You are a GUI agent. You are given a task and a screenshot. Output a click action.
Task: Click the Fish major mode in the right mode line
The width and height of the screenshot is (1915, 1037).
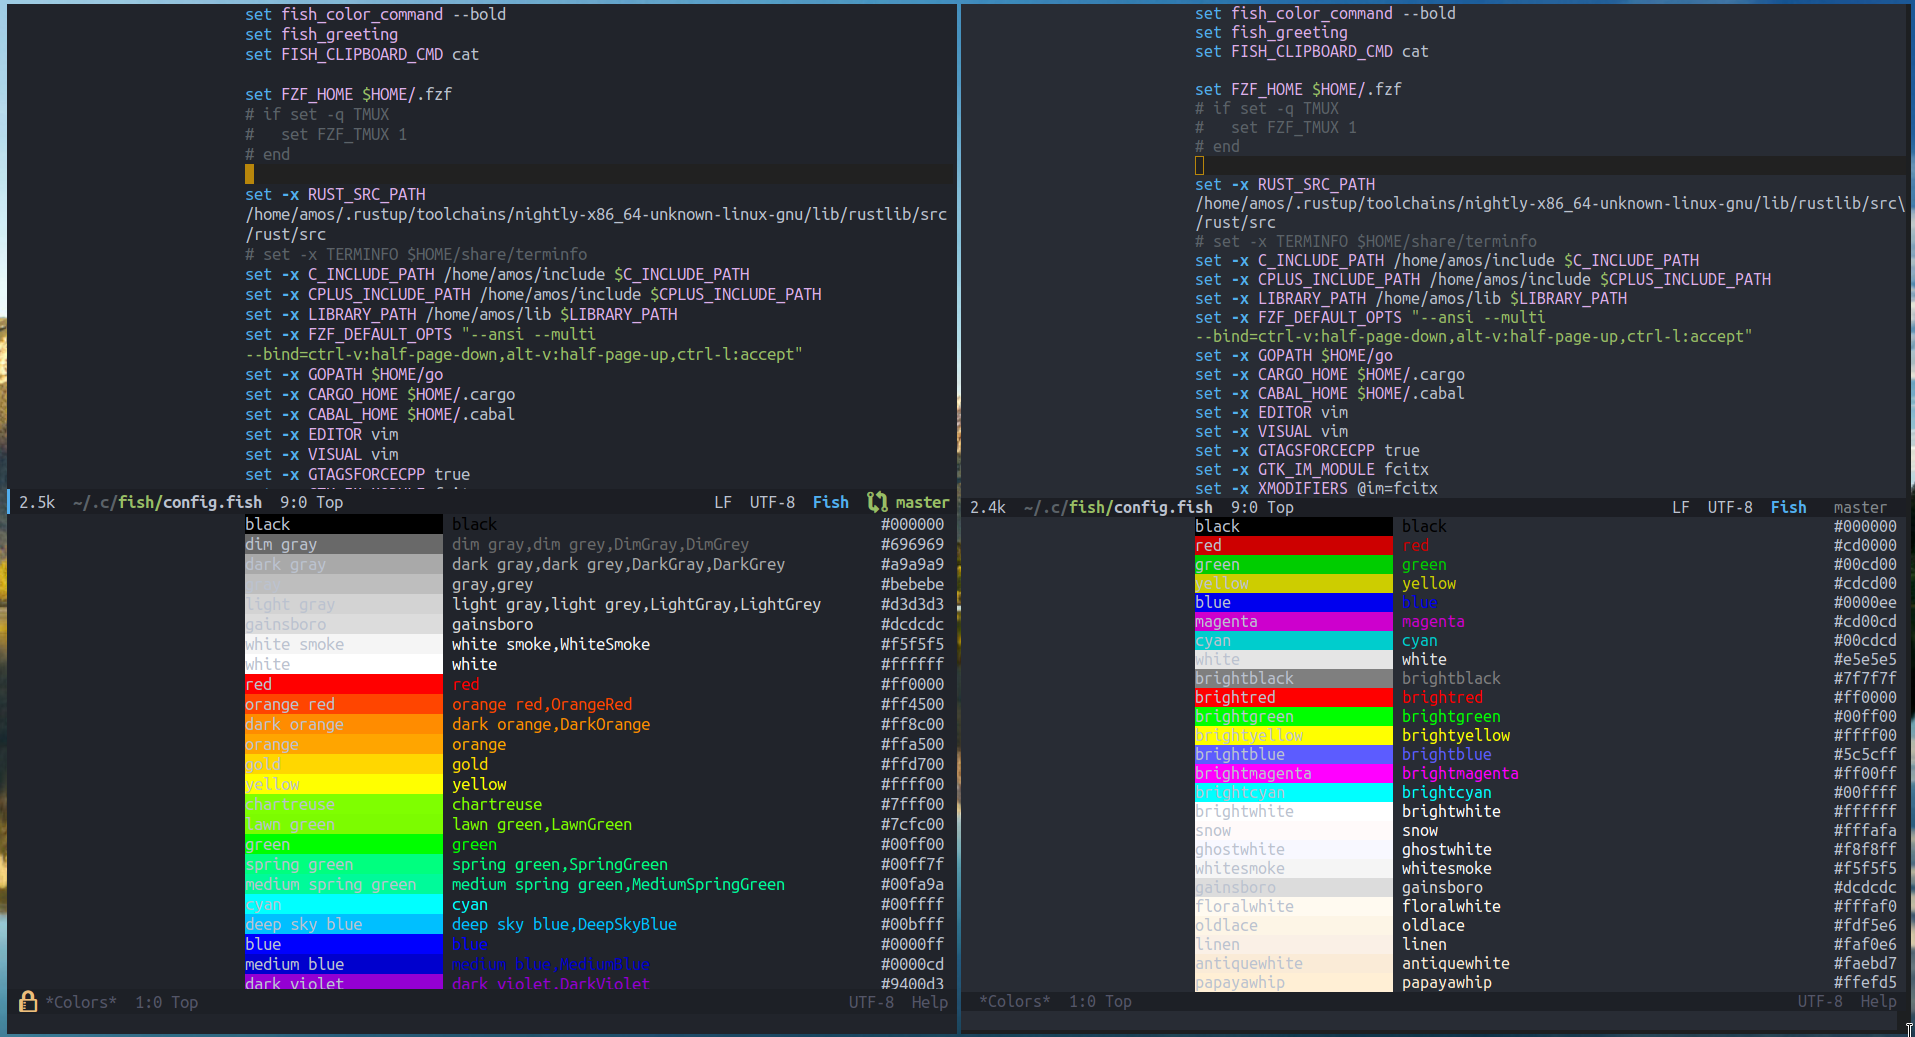pos(1788,507)
